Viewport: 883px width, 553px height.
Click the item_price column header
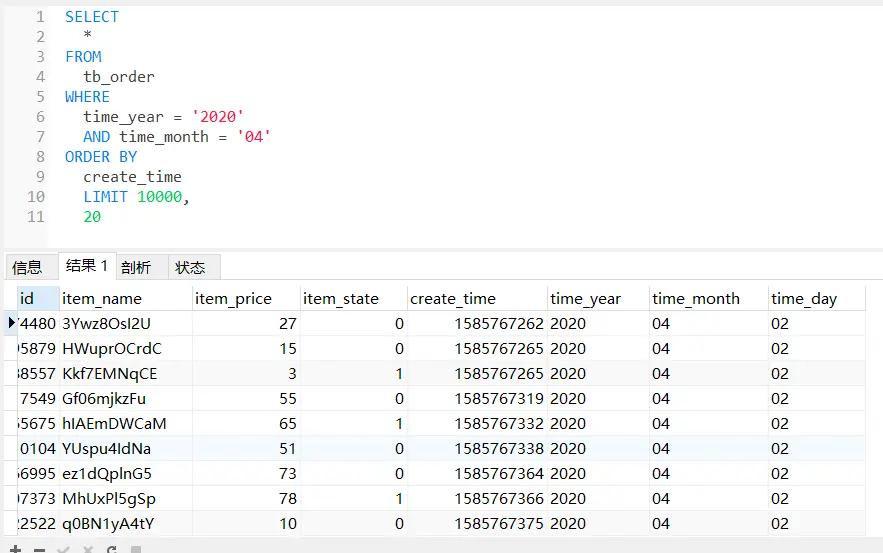click(x=246, y=298)
